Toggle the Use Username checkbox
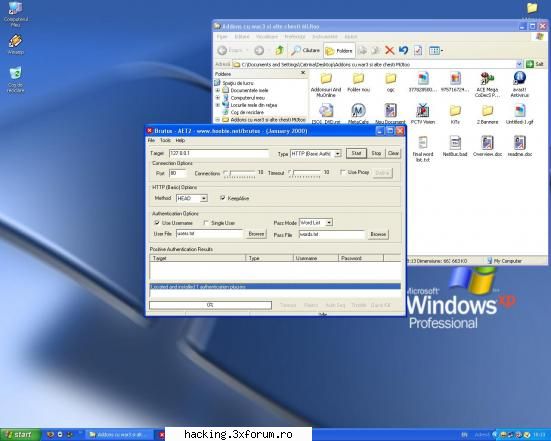The height and width of the screenshot is (441, 551). (x=157, y=223)
